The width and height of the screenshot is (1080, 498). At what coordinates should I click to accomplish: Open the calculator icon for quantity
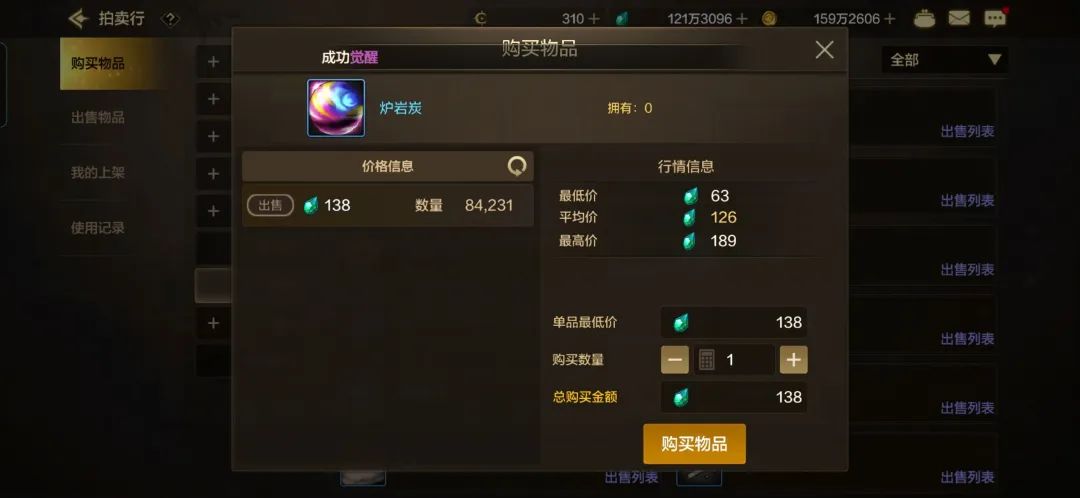(707, 360)
